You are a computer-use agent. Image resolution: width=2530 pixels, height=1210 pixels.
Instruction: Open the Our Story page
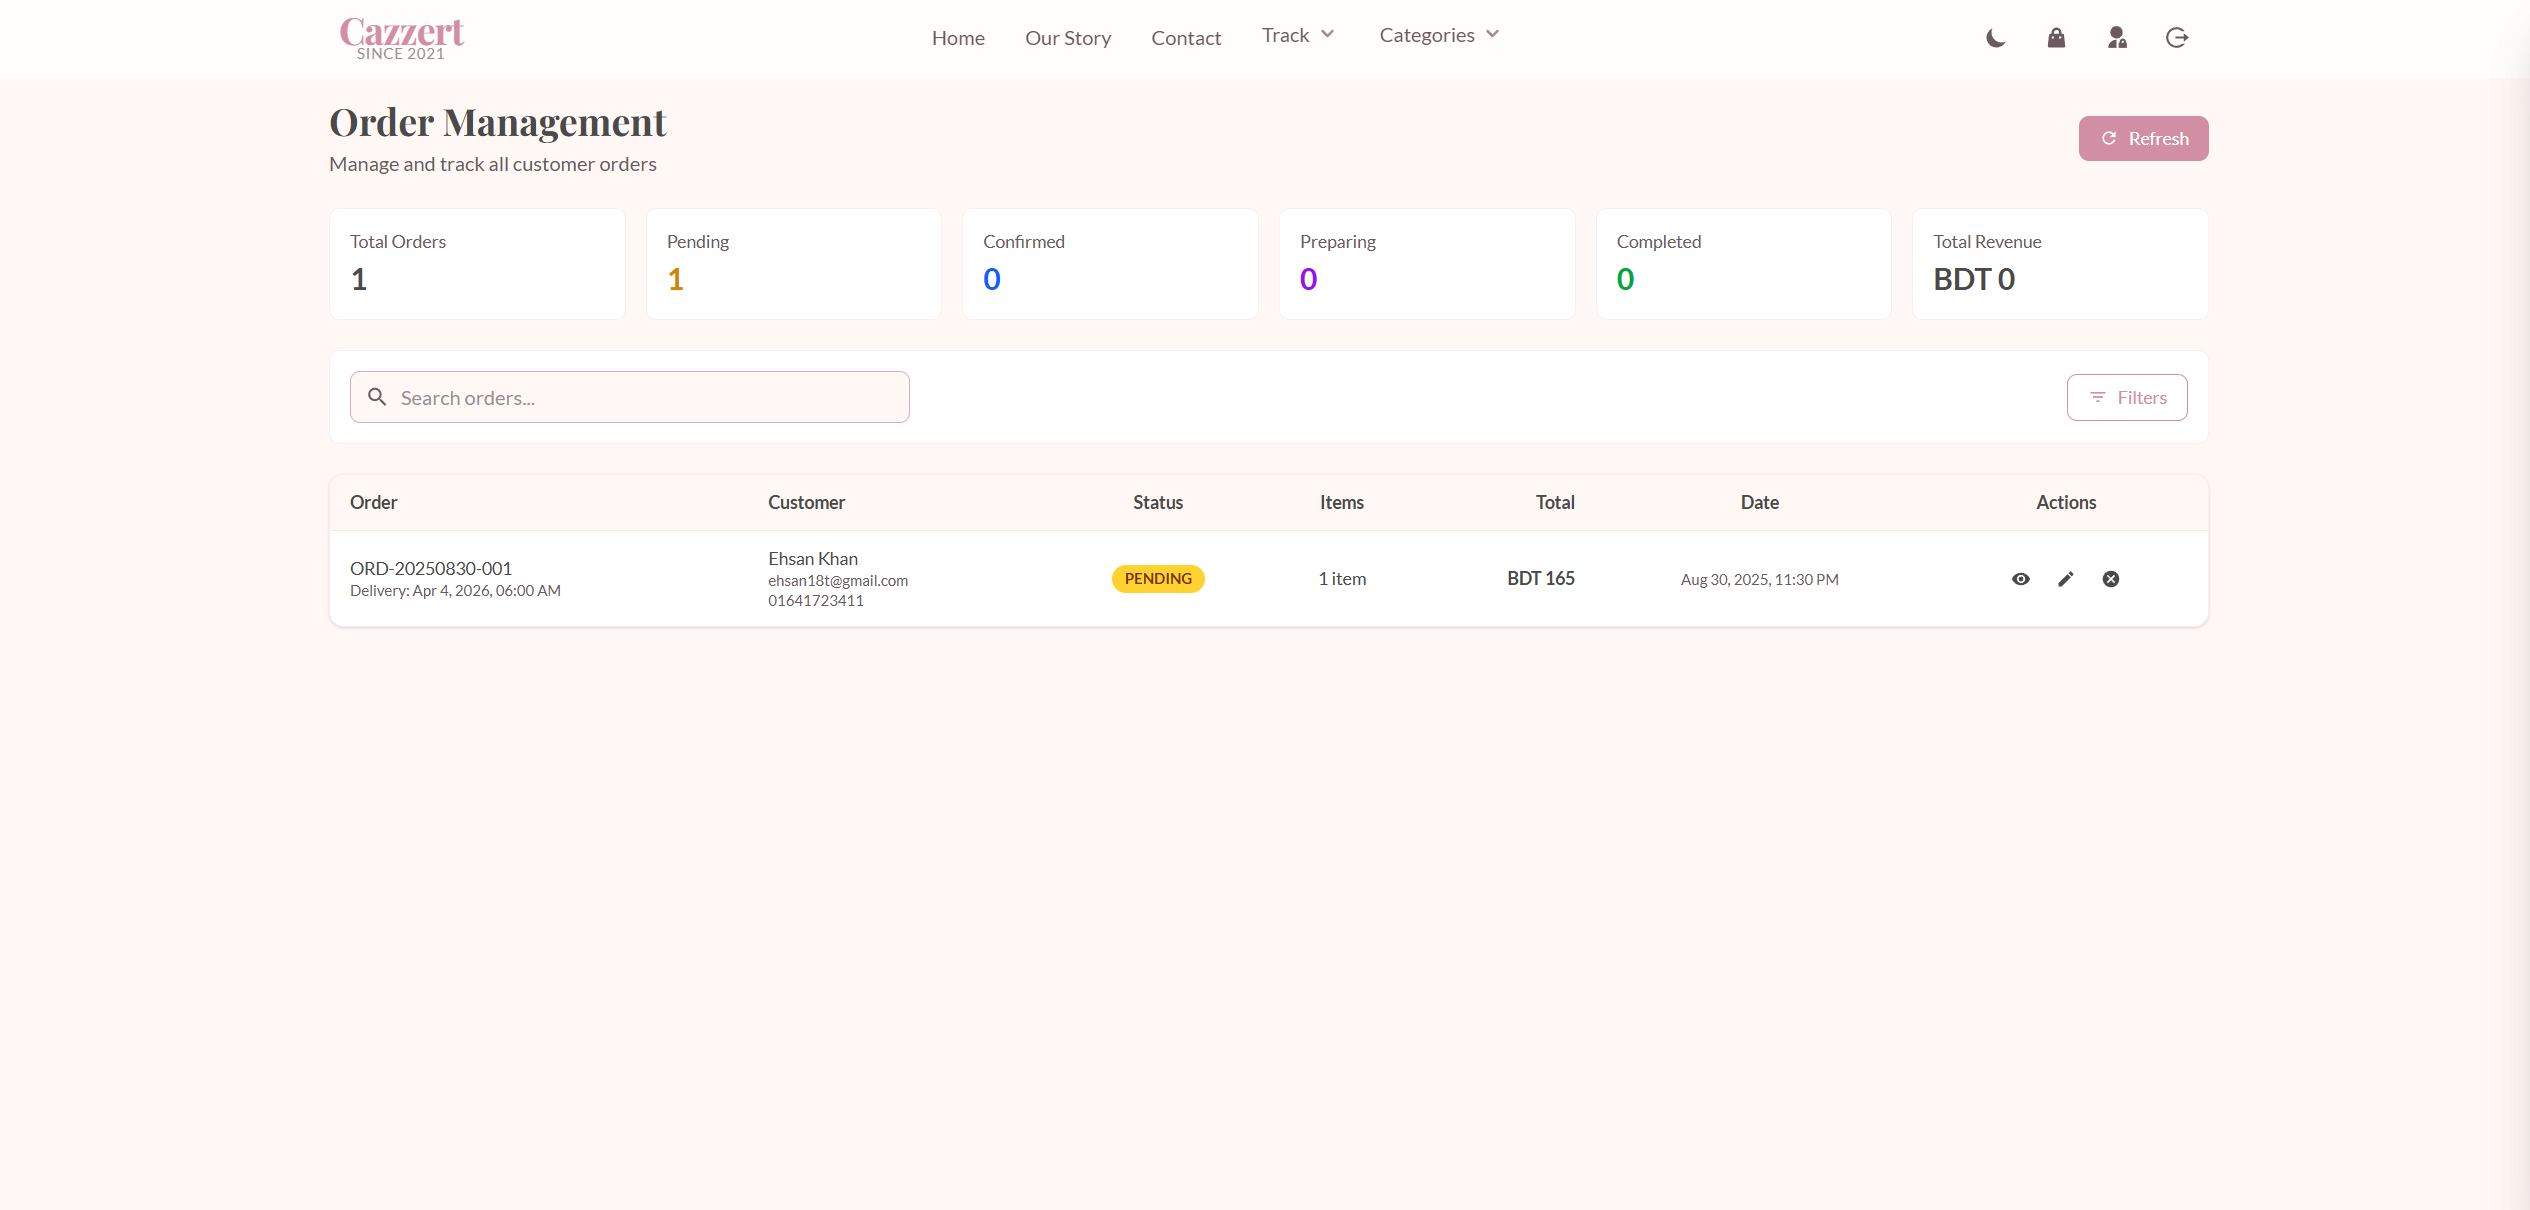[1067, 37]
